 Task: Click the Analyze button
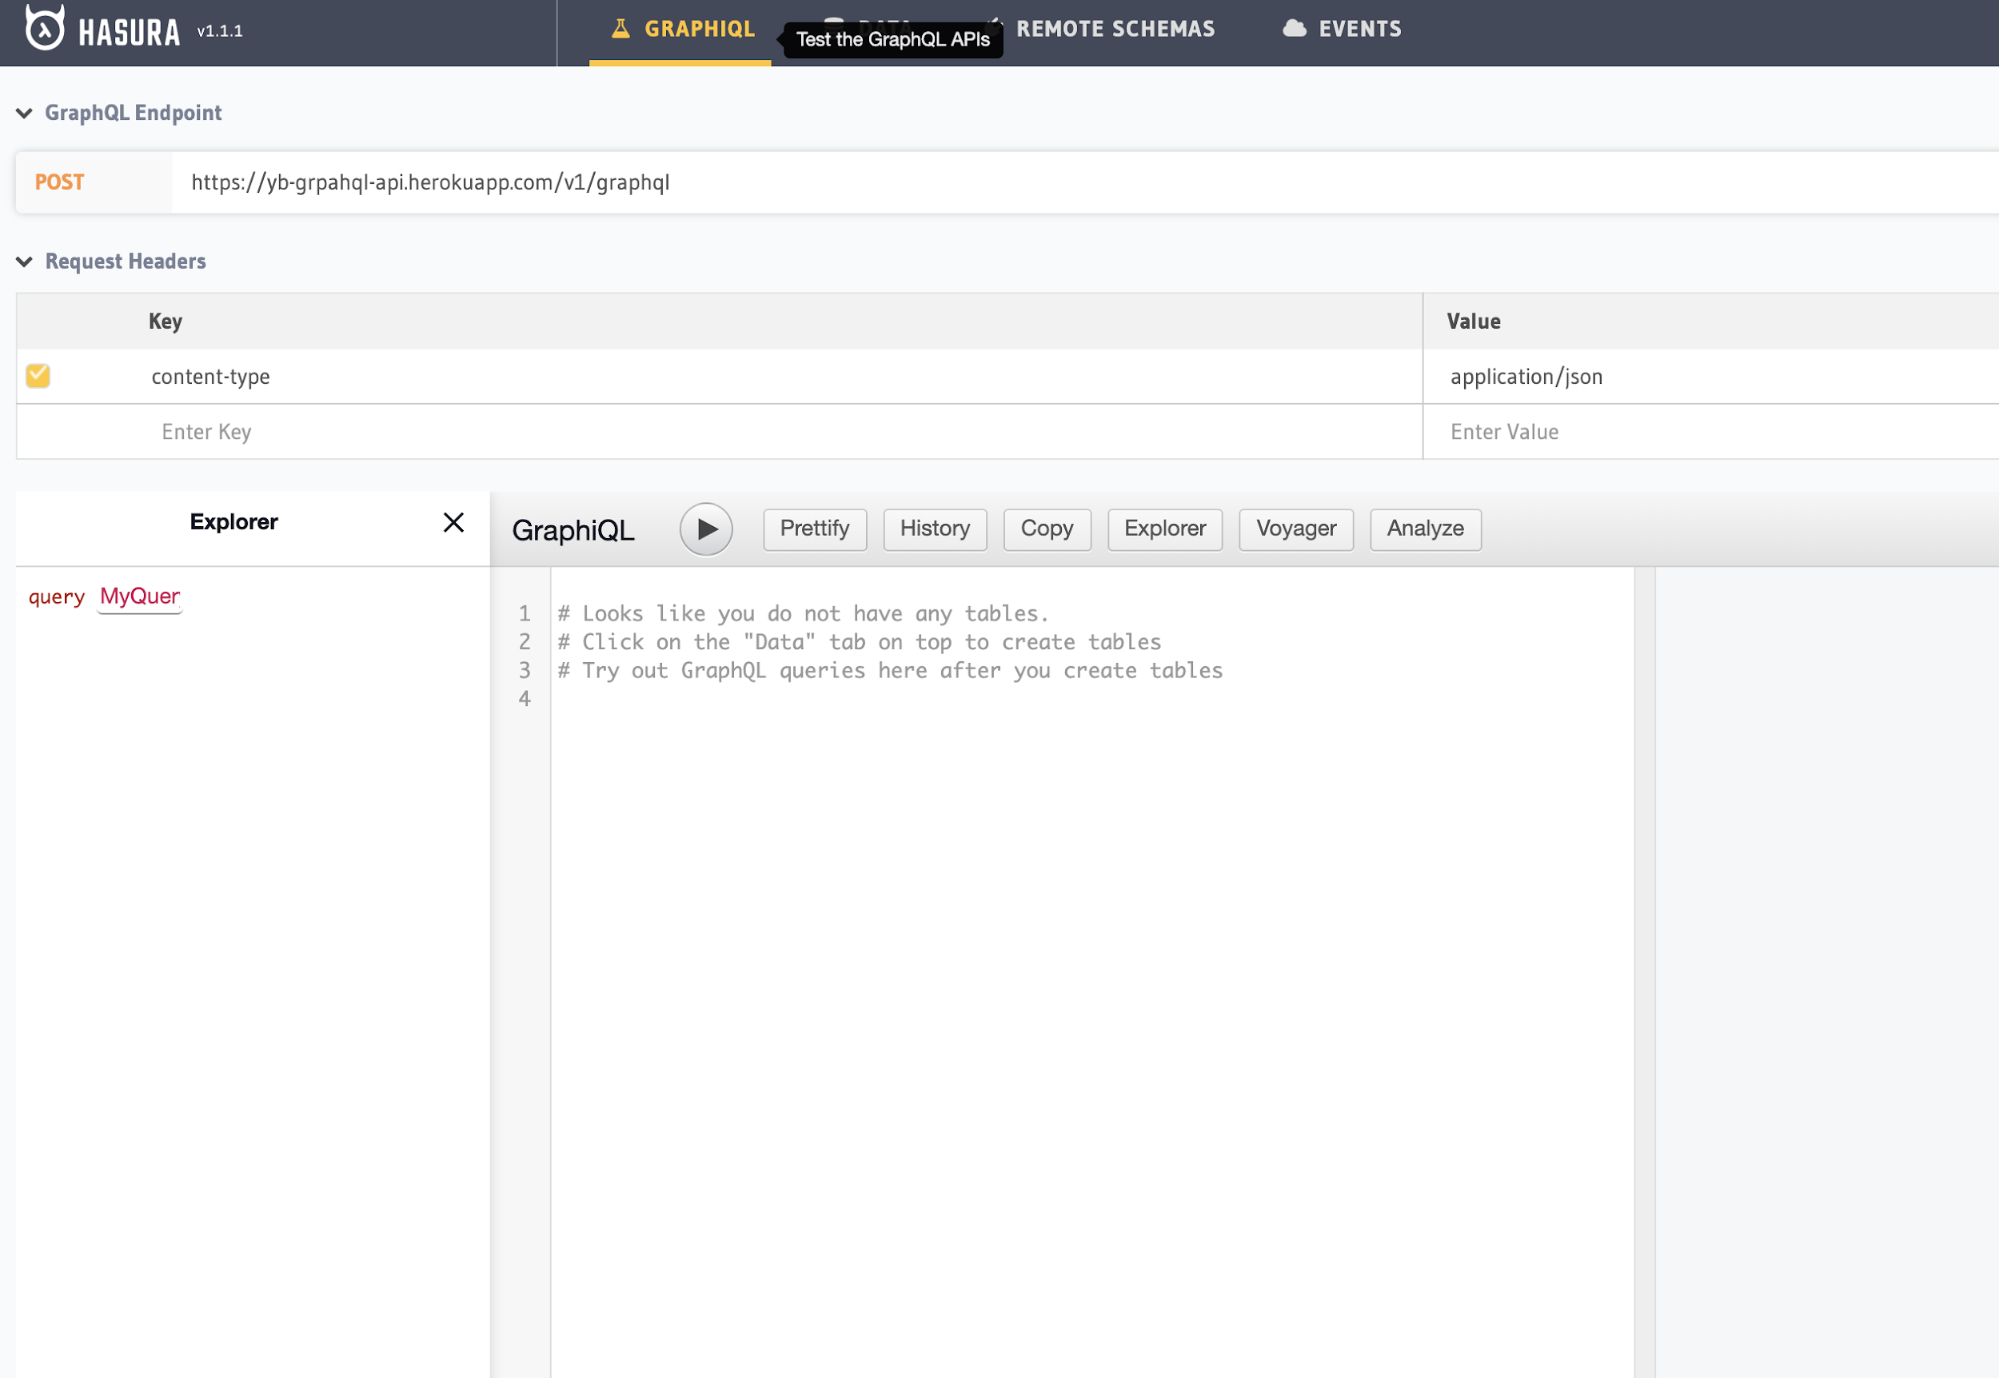coord(1424,529)
